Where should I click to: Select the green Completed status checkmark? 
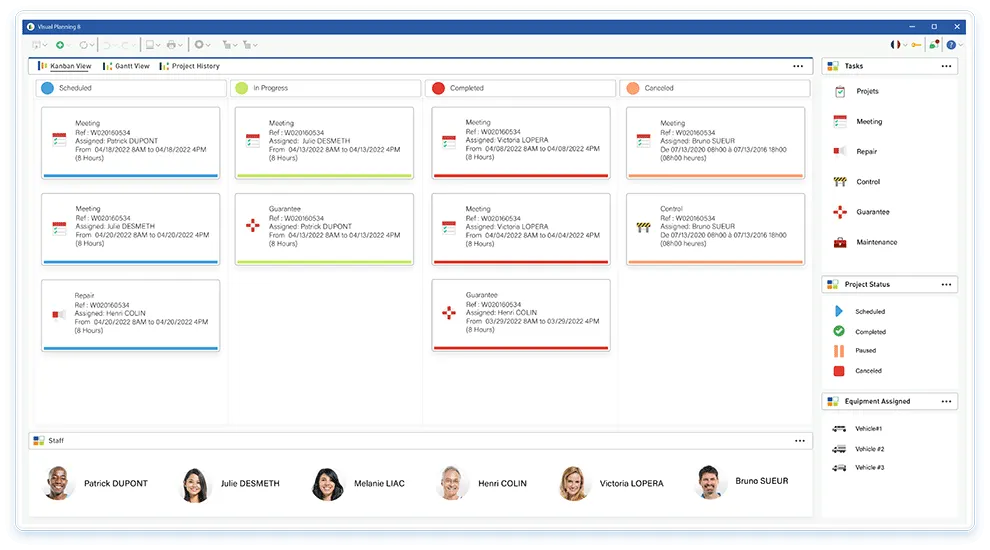[839, 331]
